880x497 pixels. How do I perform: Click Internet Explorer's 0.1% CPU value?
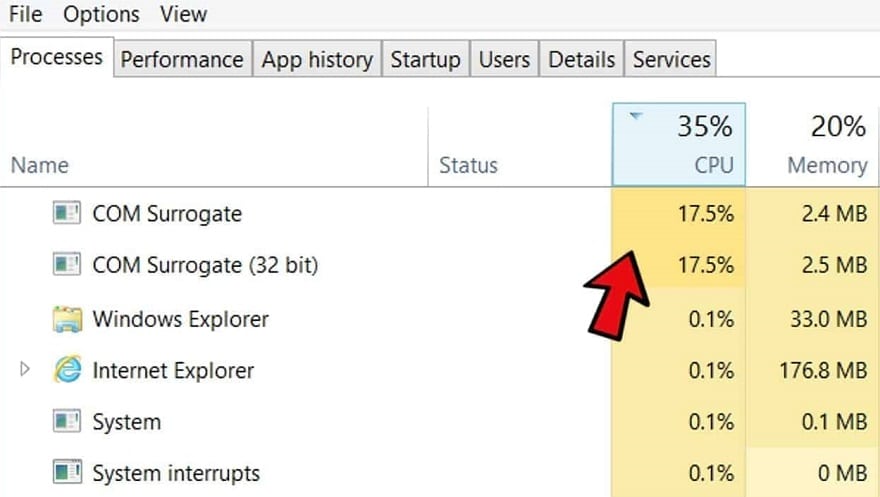coord(711,370)
